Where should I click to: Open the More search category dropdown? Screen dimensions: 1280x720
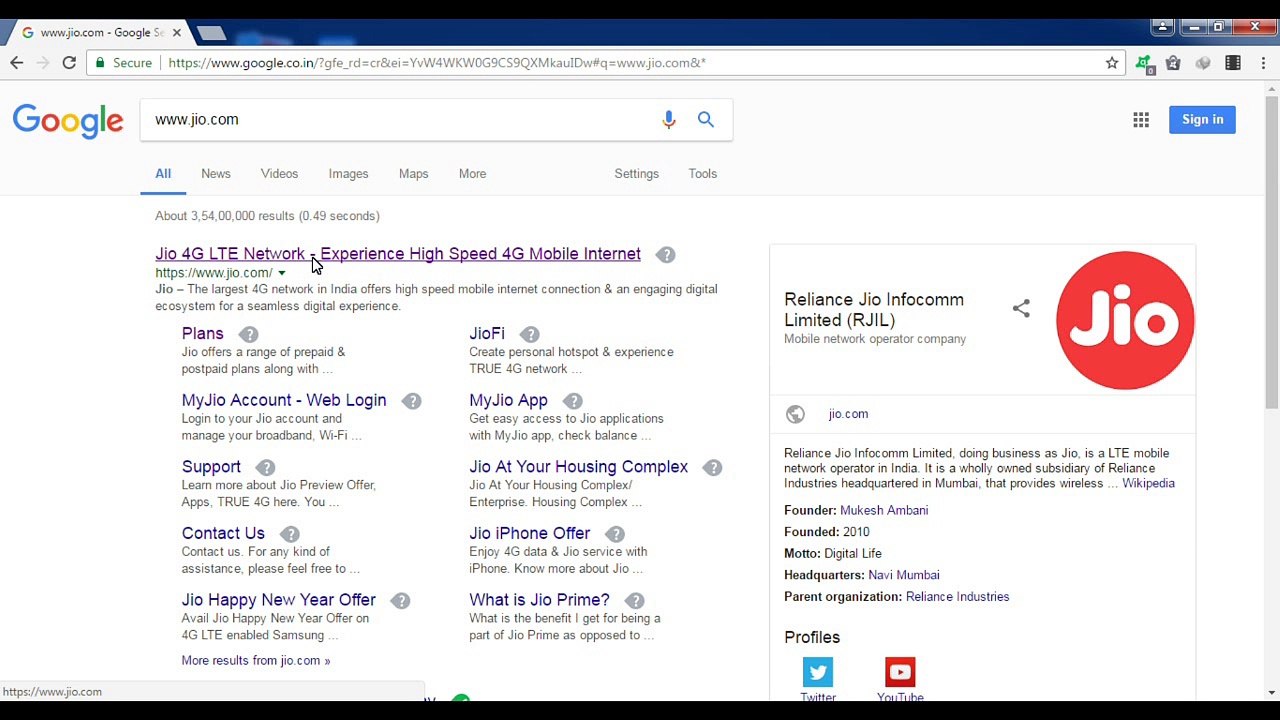click(x=472, y=173)
